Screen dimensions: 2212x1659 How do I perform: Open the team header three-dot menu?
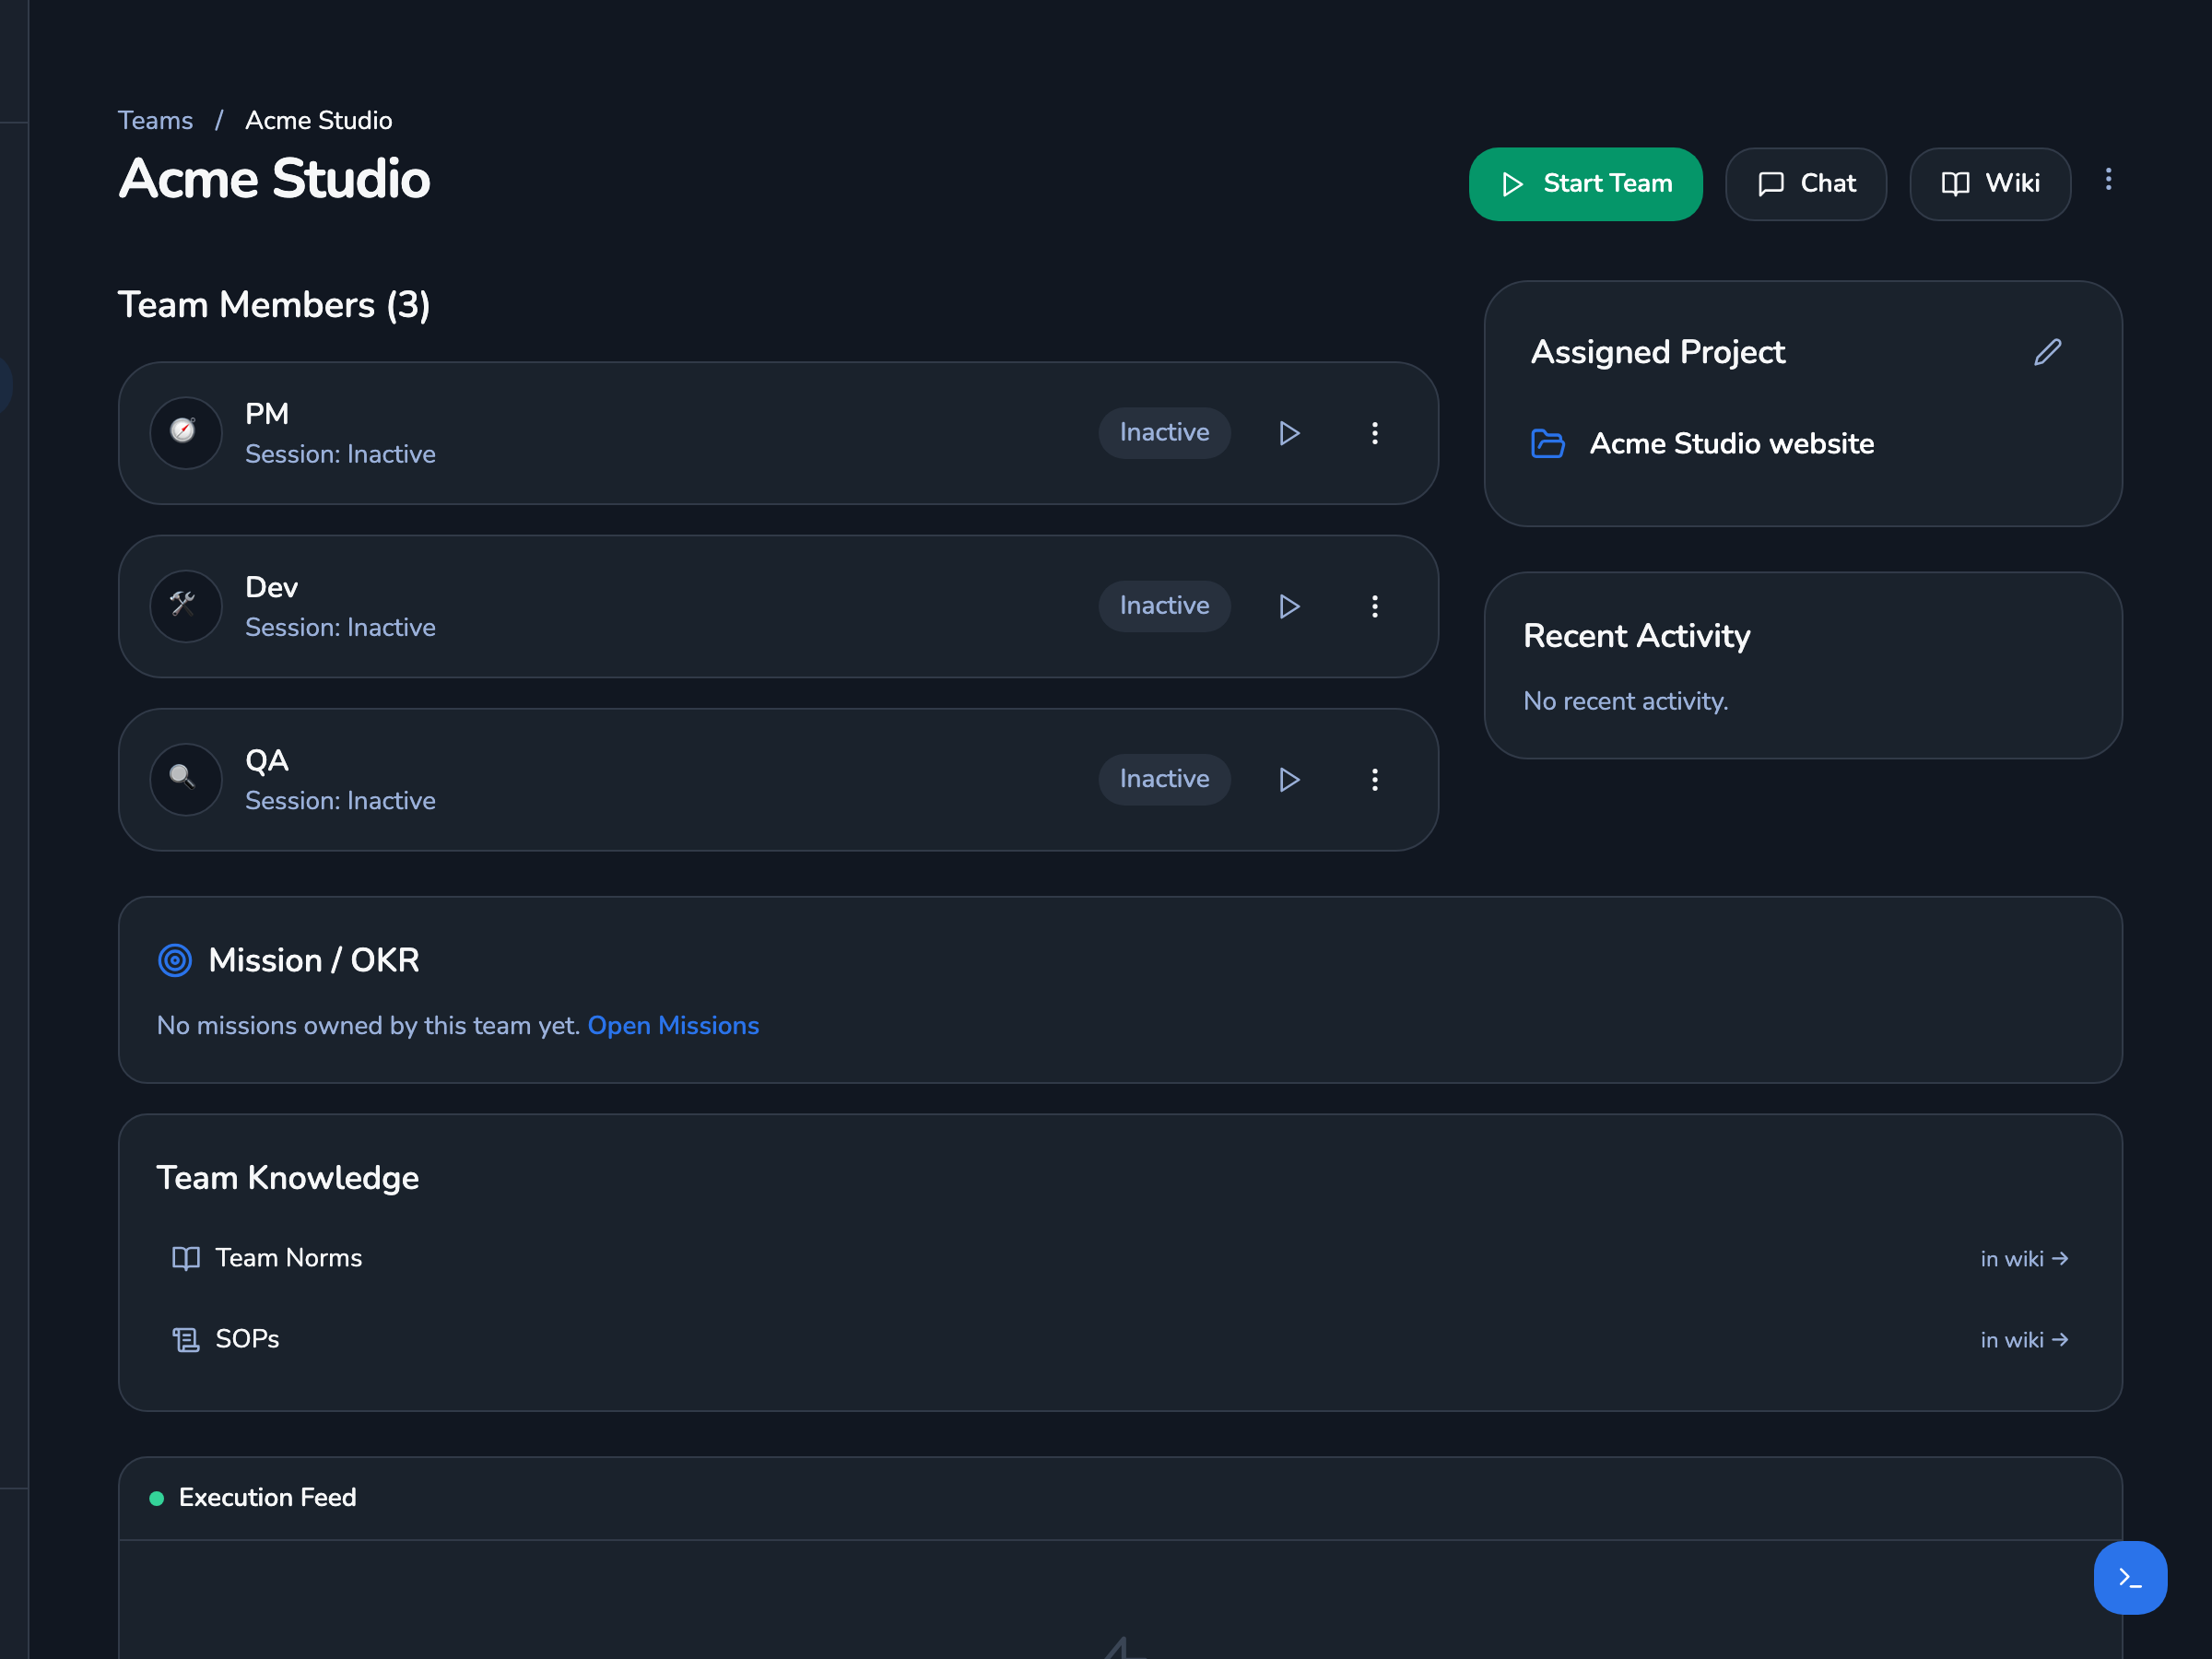(2108, 179)
